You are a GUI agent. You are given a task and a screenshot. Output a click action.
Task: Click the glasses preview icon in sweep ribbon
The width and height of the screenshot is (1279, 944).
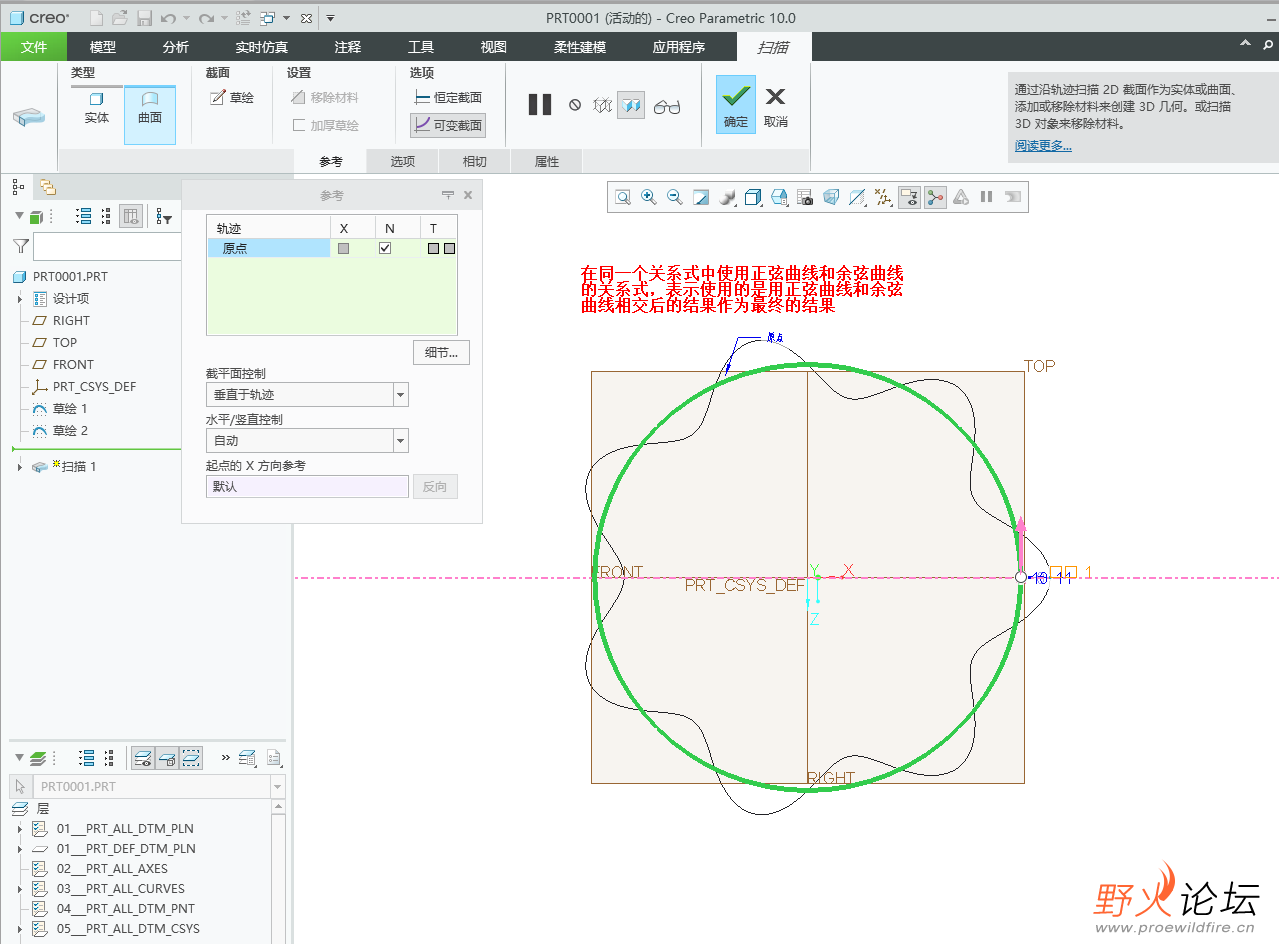click(x=667, y=105)
